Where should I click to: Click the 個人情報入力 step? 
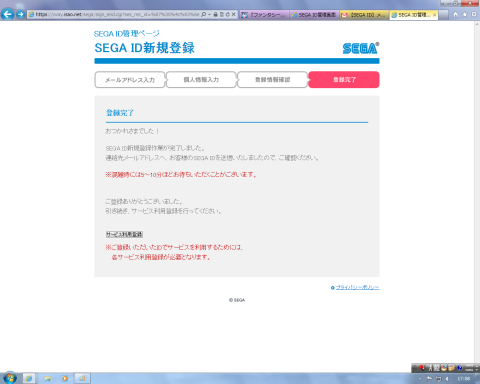click(201, 80)
